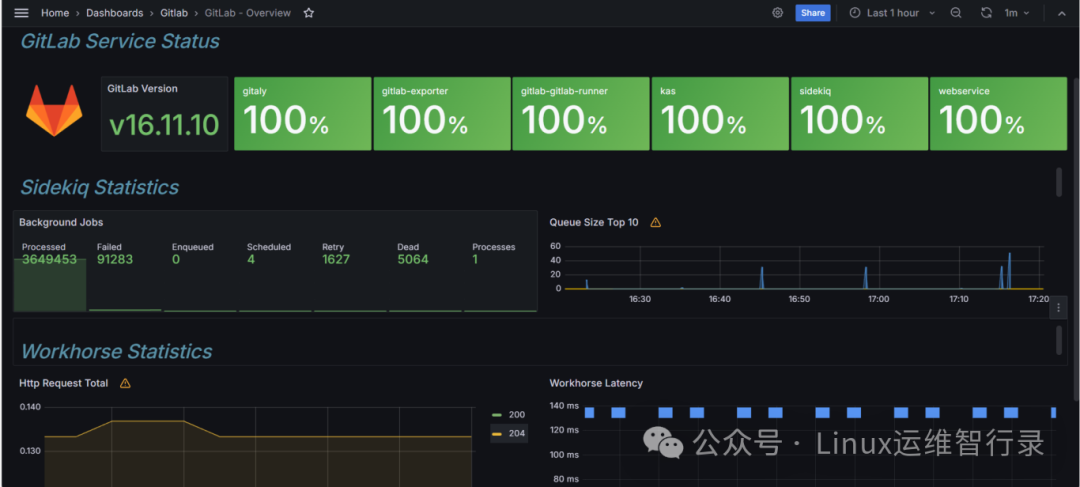Click Failed value 91283
Viewport: 1080px width, 487px height.
tap(115, 260)
